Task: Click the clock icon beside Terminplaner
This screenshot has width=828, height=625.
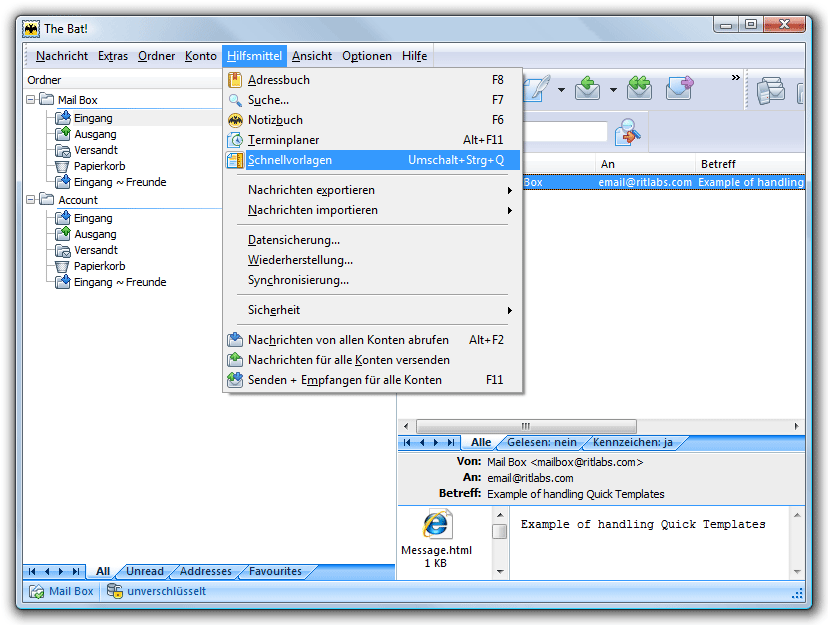Action: pos(235,140)
